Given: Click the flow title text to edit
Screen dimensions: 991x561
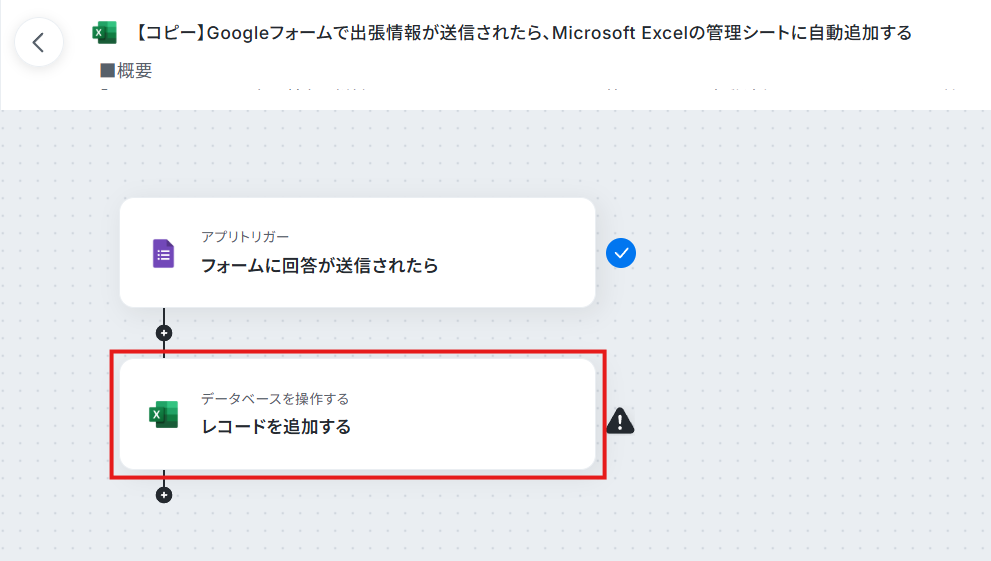Looking at the screenshot, I should click(x=523, y=33).
